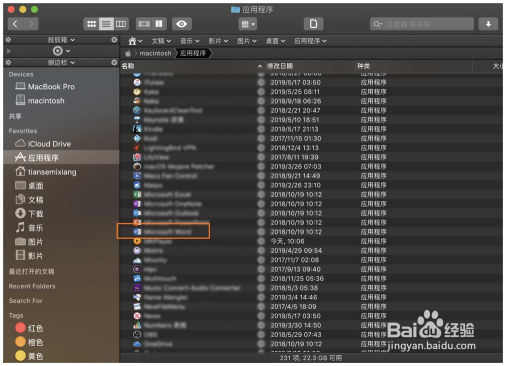Select macintosh in the path bar
Screen dimensions: 506x366
[155, 53]
